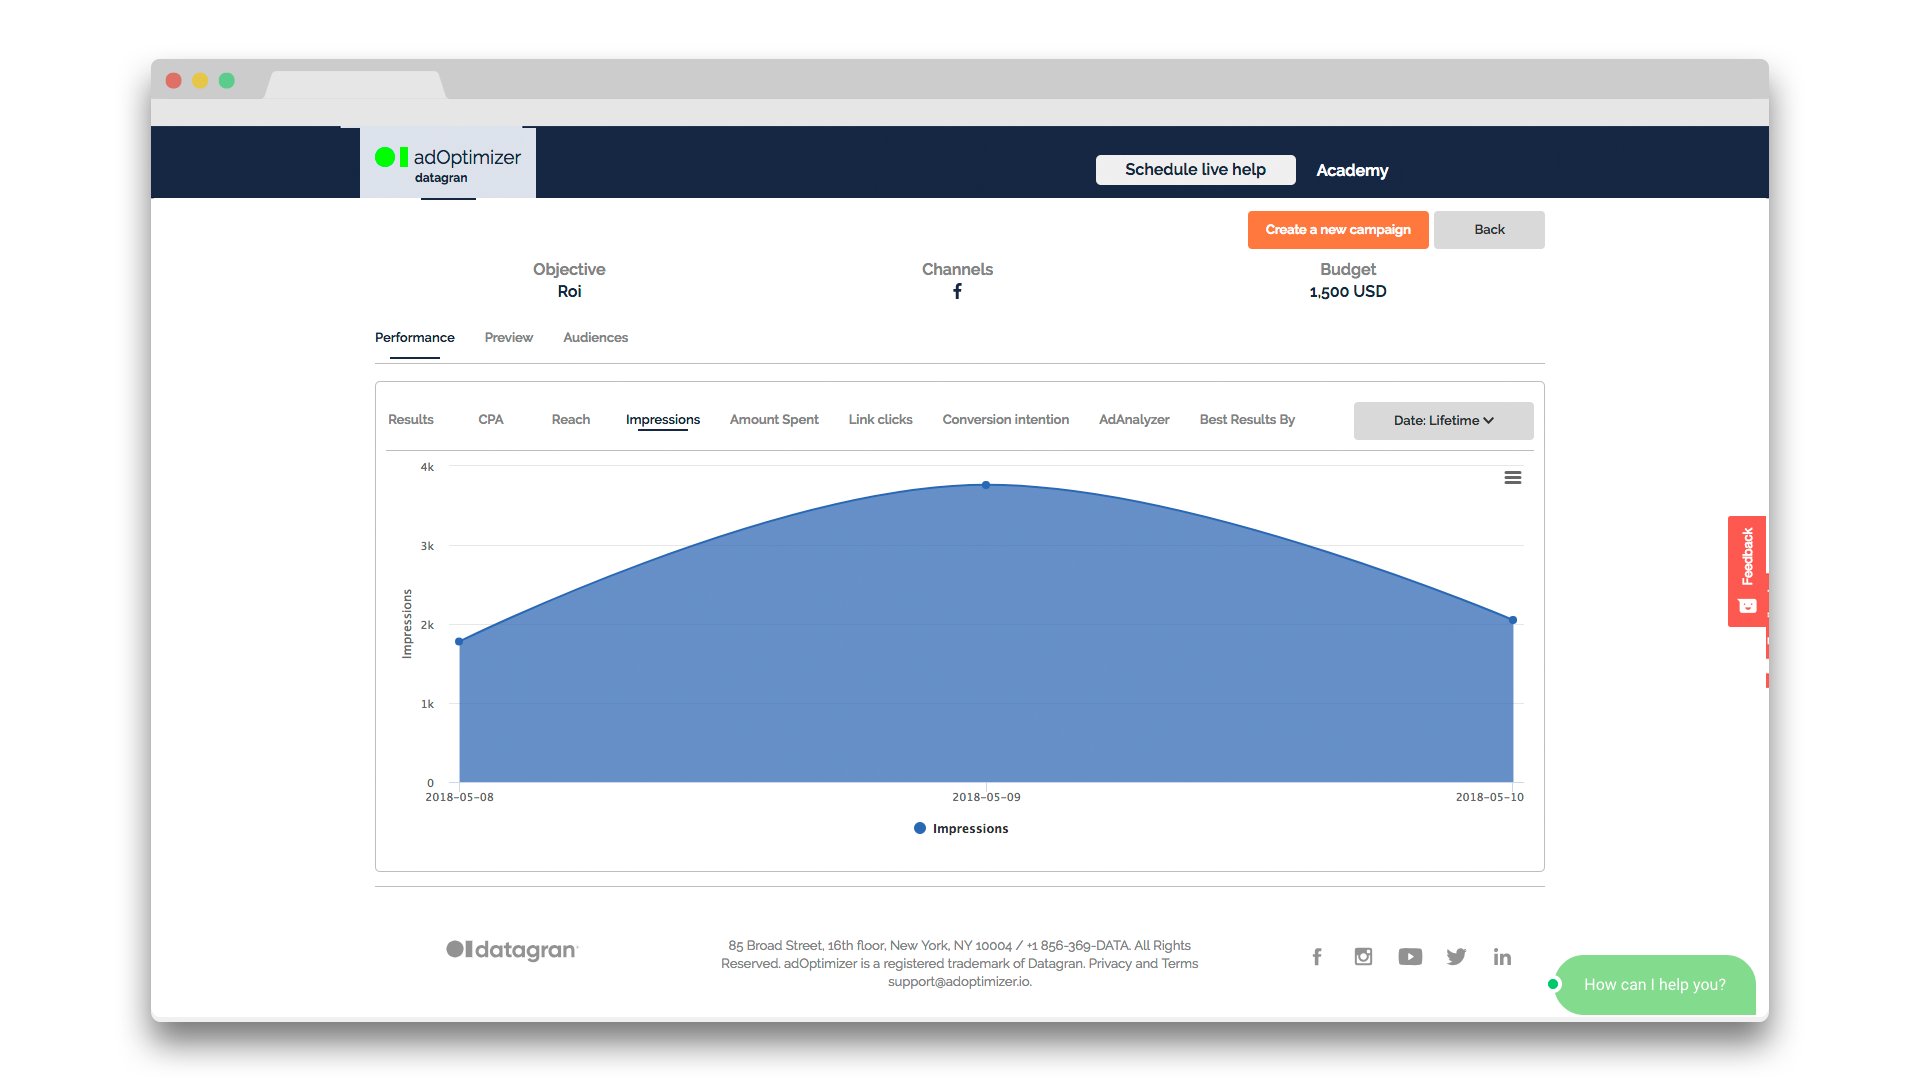Open the hamburger menu on chart
The image size is (1920, 1080).
(1513, 477)
